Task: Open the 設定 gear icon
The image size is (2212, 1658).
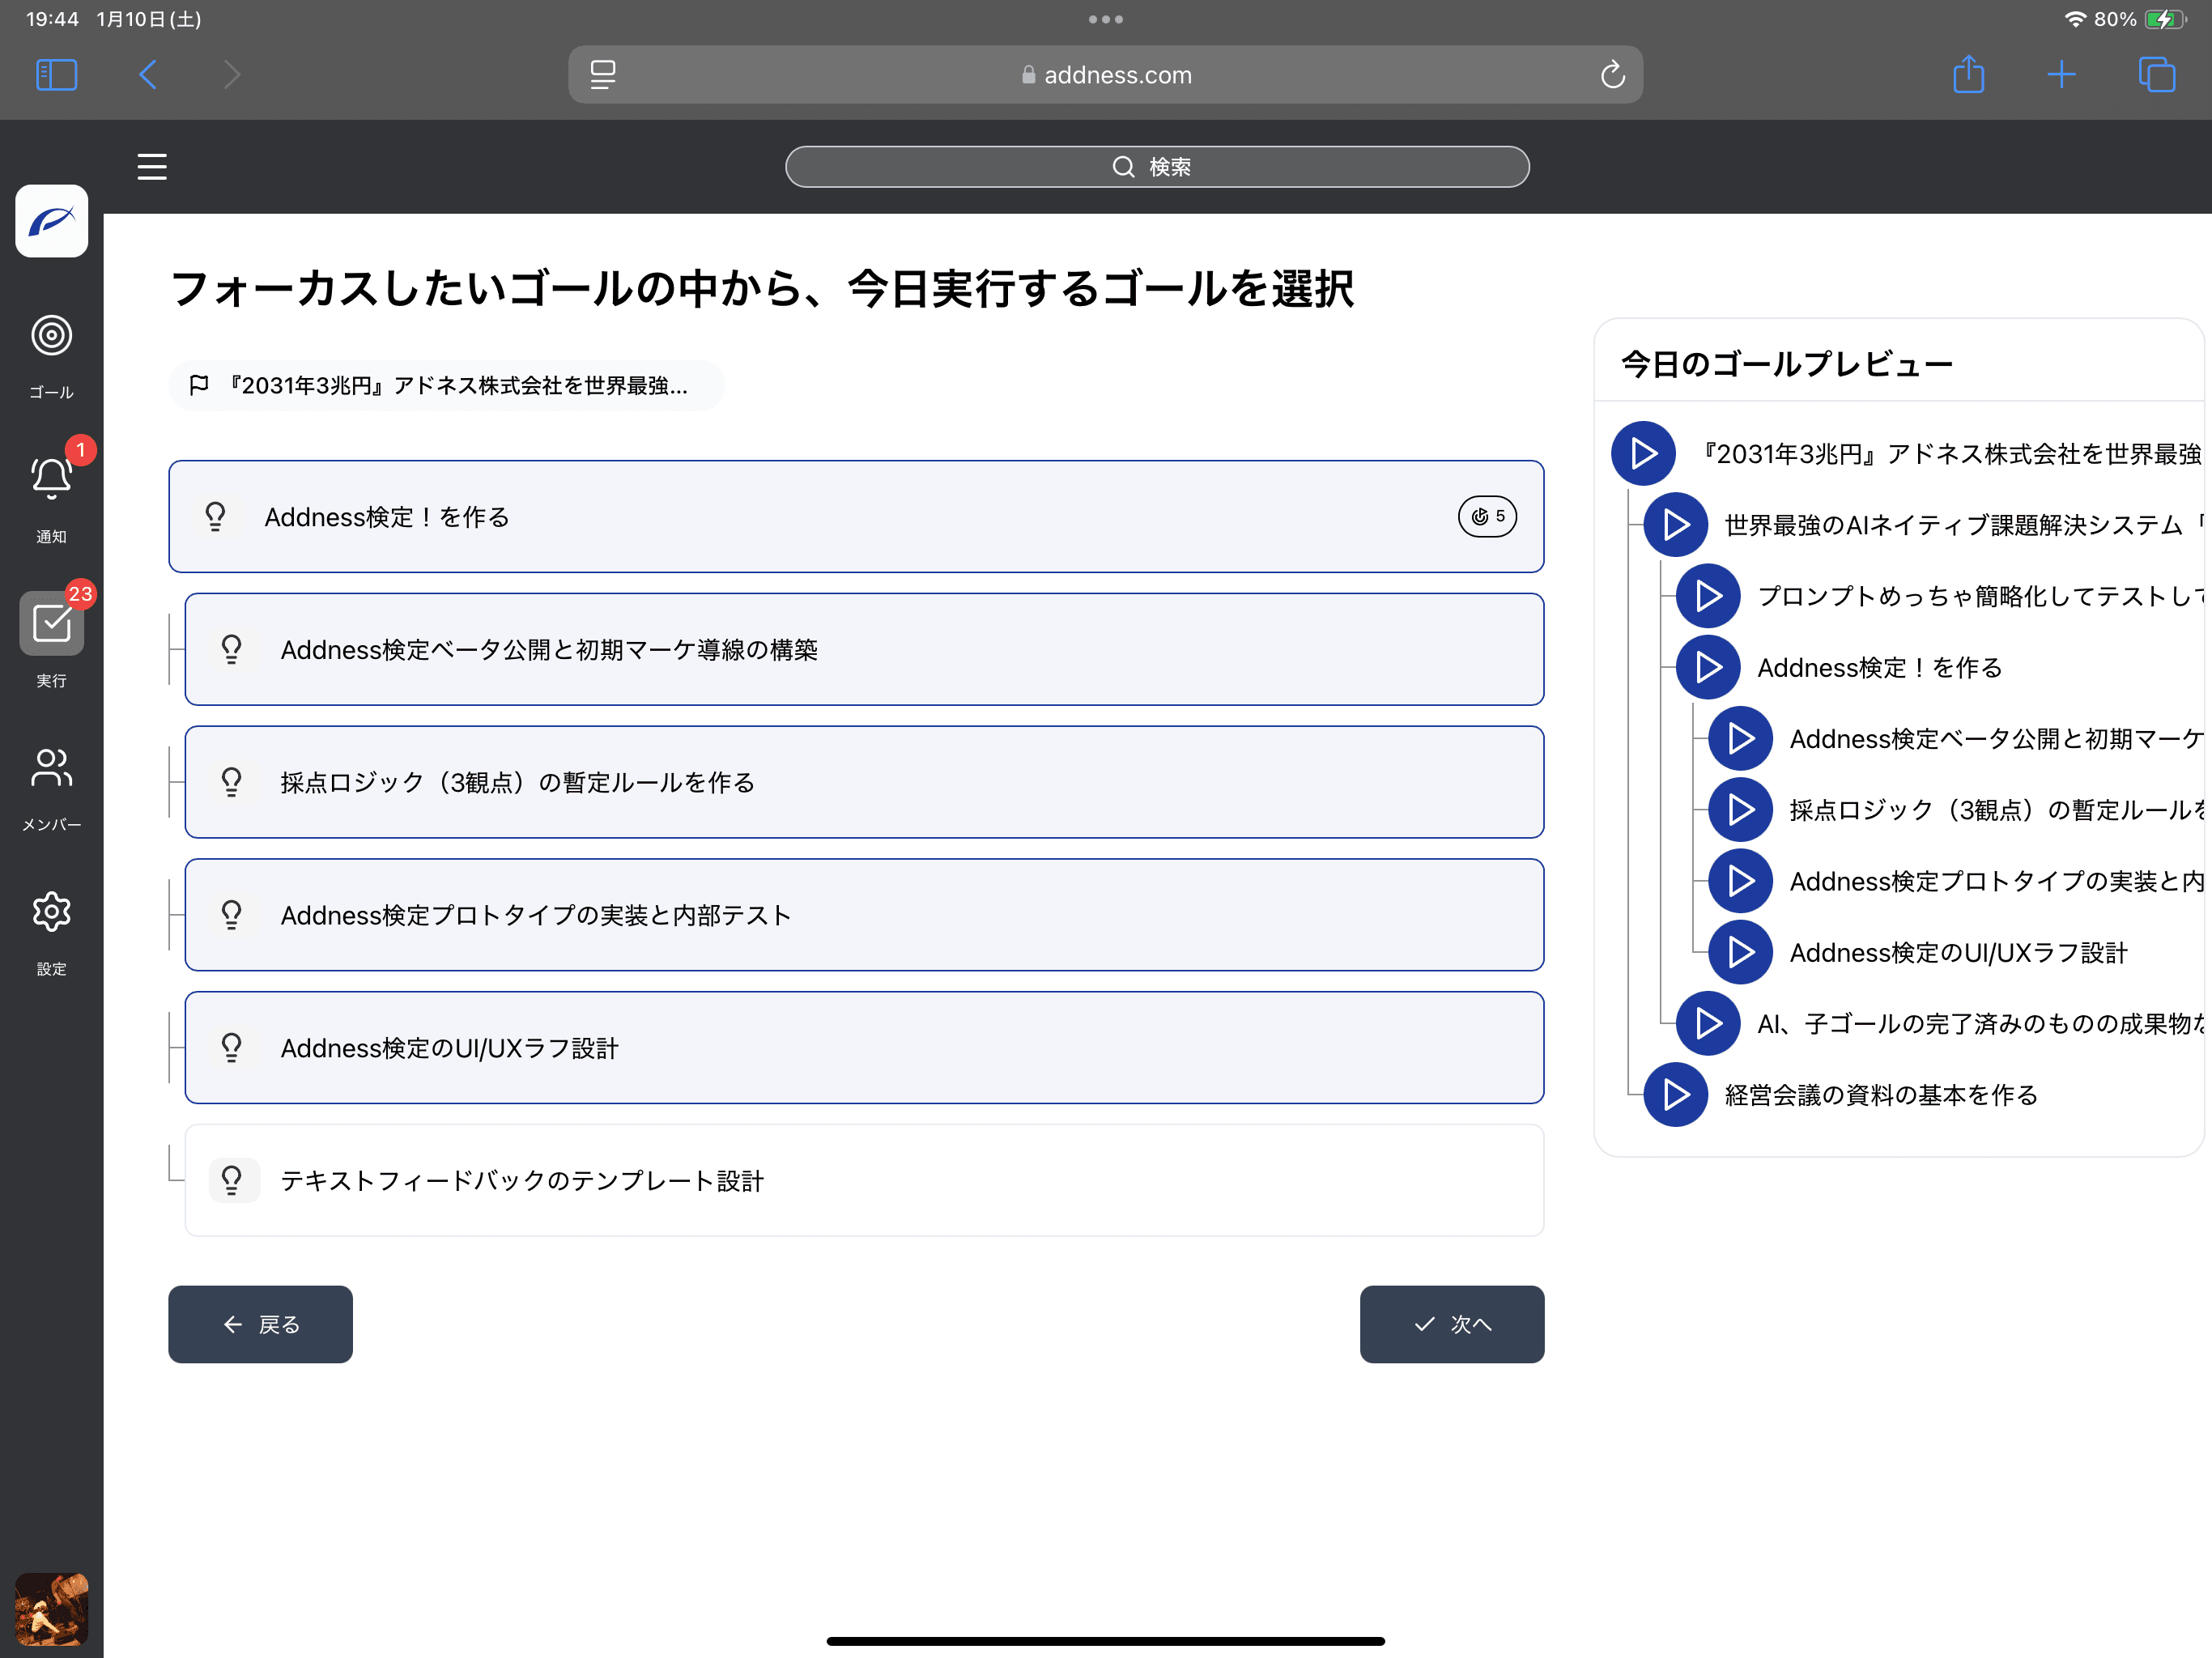Action: coord(51,912)
